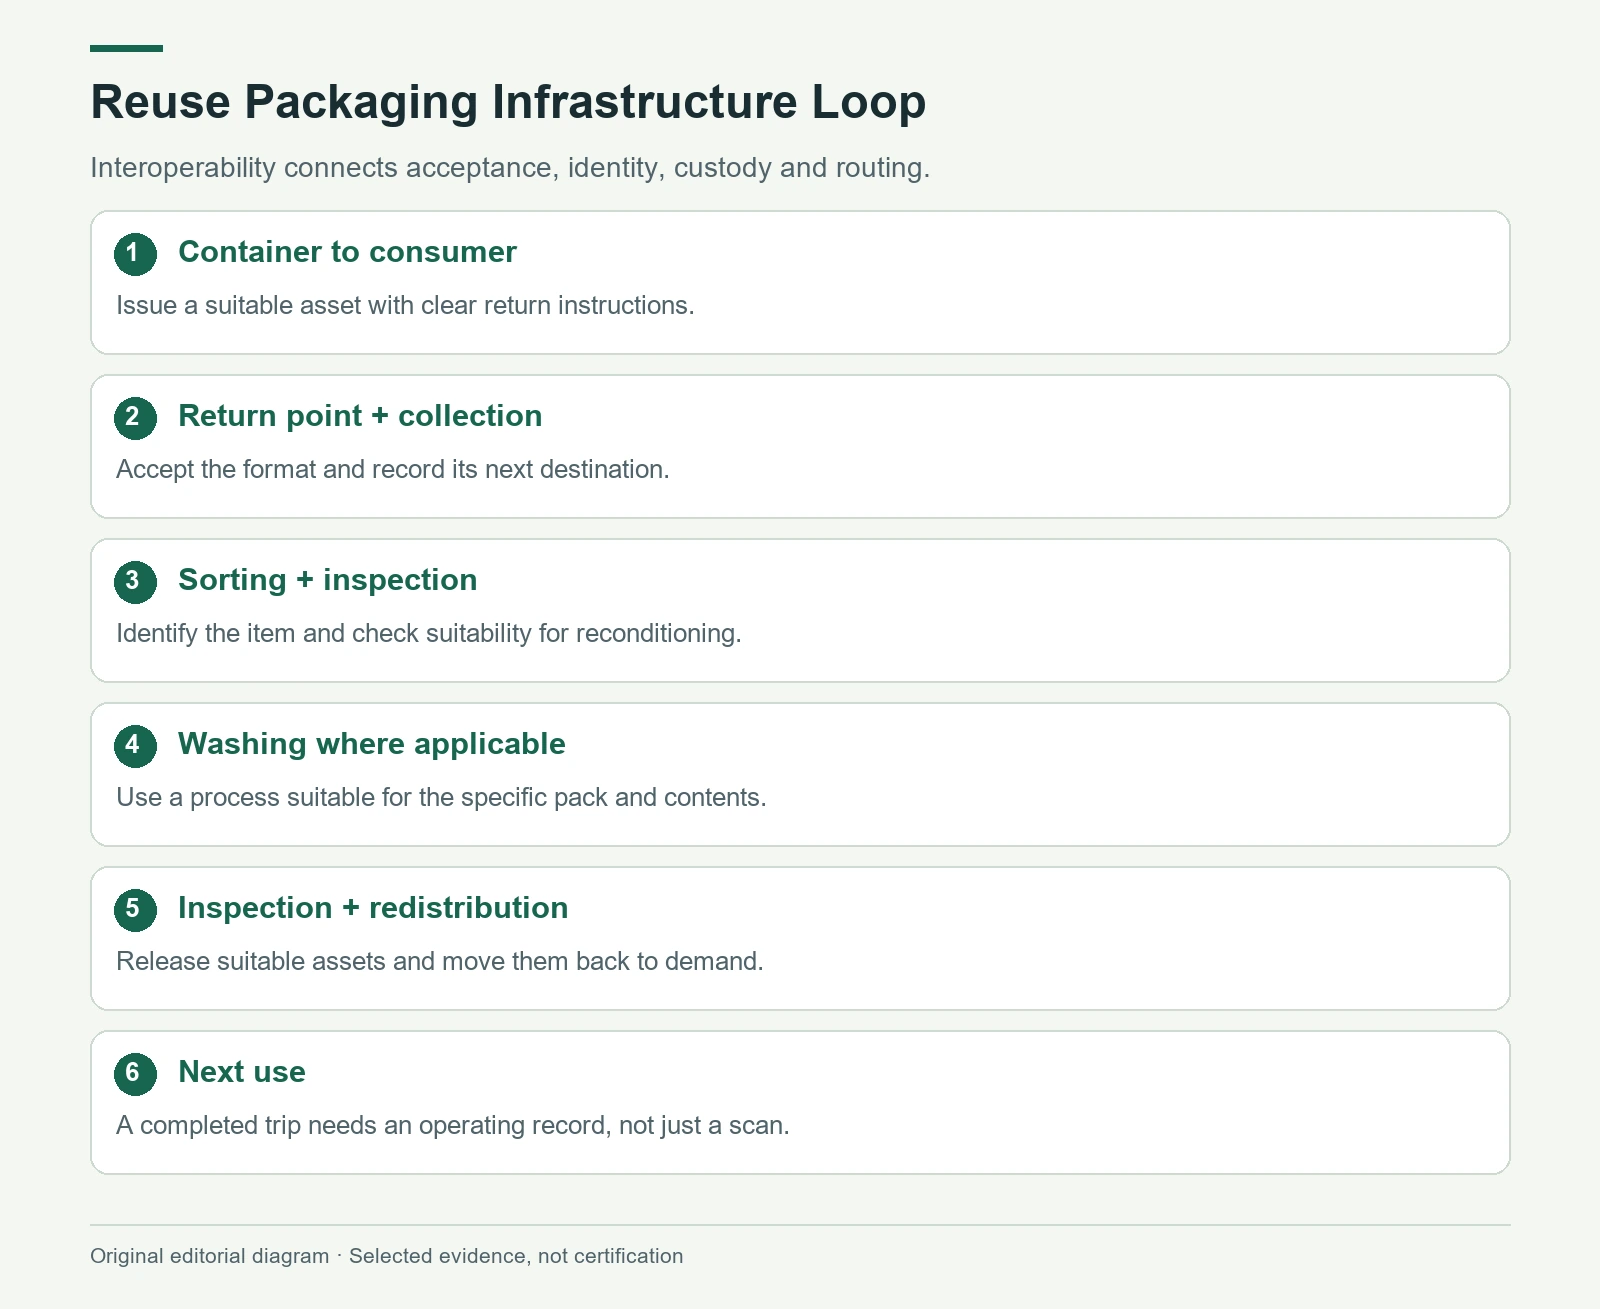Click 'Accept the format and record' description
1600x1309 pixels.
pos(393,469)
